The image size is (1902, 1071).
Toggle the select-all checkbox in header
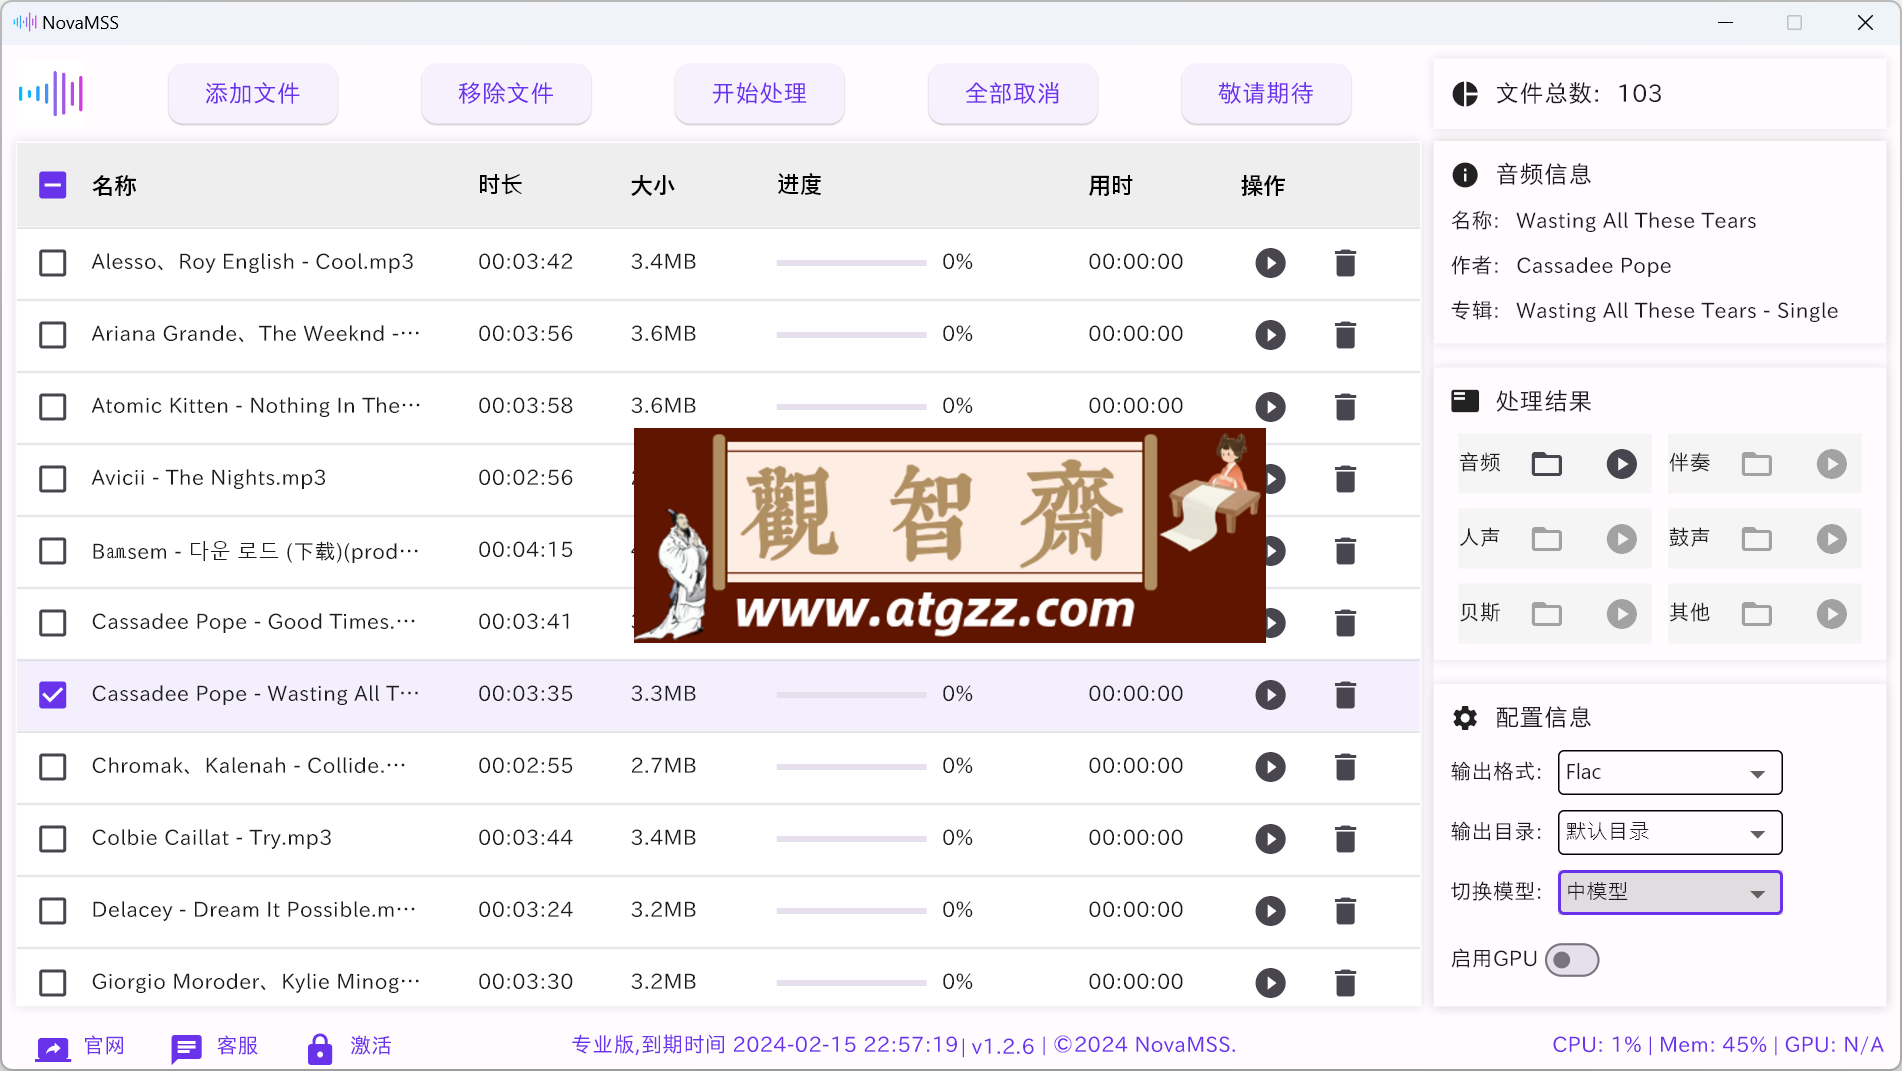[52, 185]
